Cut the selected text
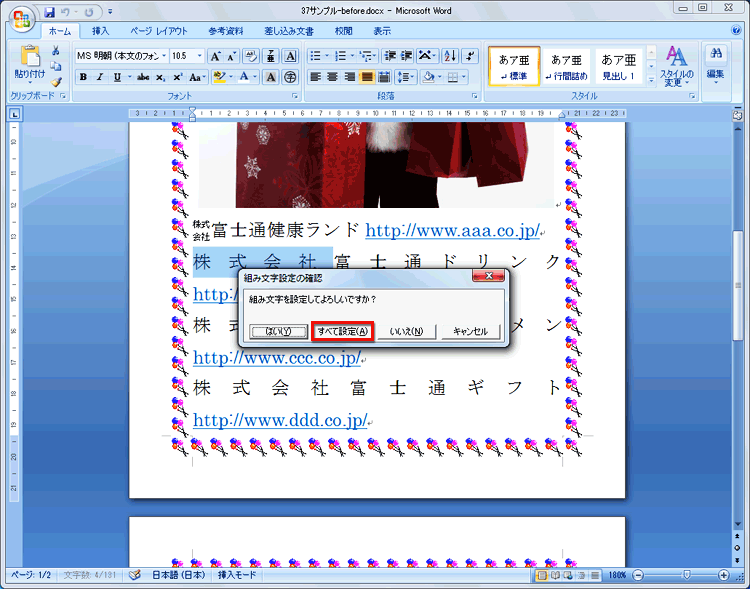 [x=56, y=51]
